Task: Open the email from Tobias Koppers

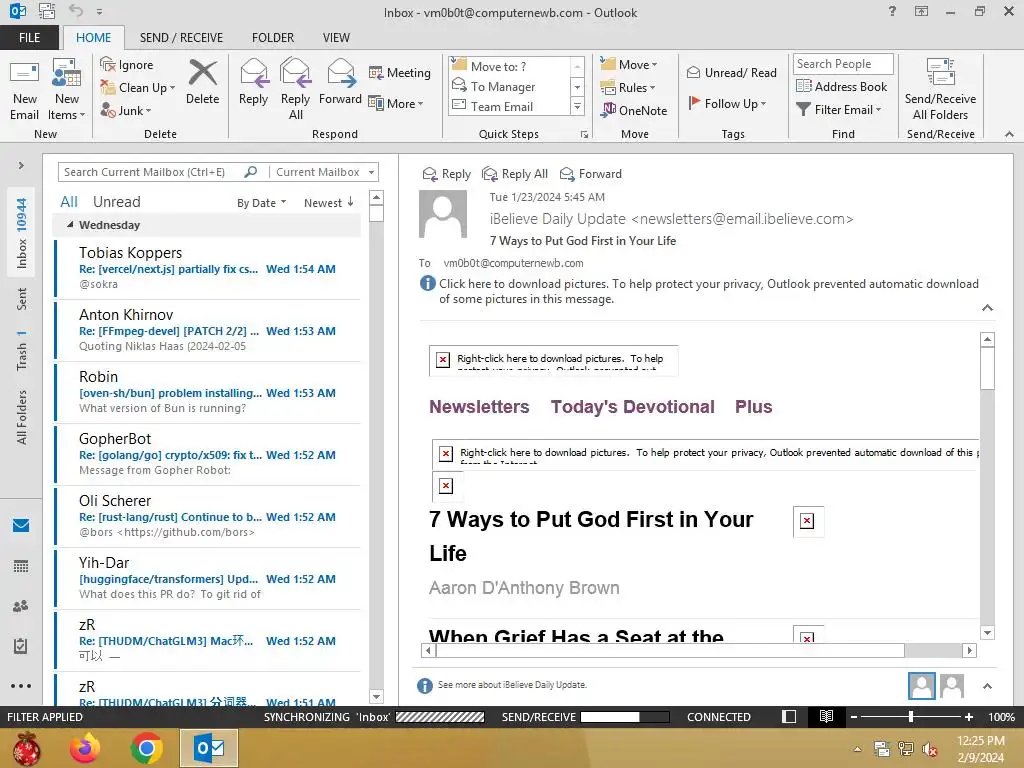Action: [x=208, y=268]
